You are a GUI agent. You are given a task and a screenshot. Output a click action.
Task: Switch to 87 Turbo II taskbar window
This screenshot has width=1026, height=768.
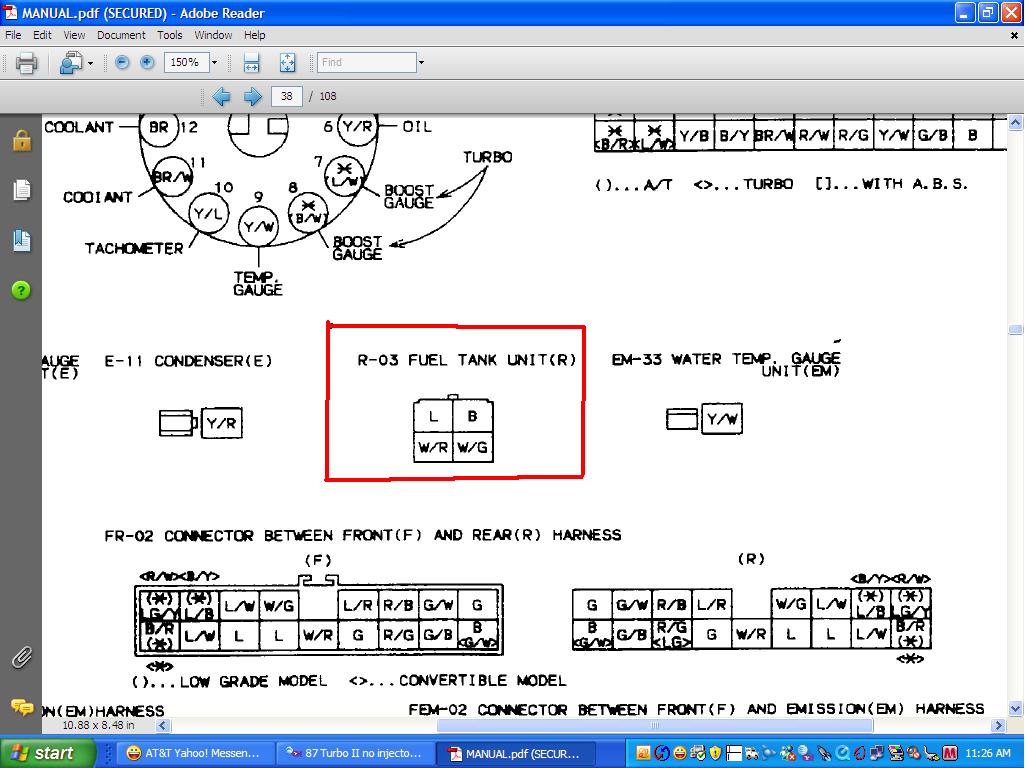[354, 753]
